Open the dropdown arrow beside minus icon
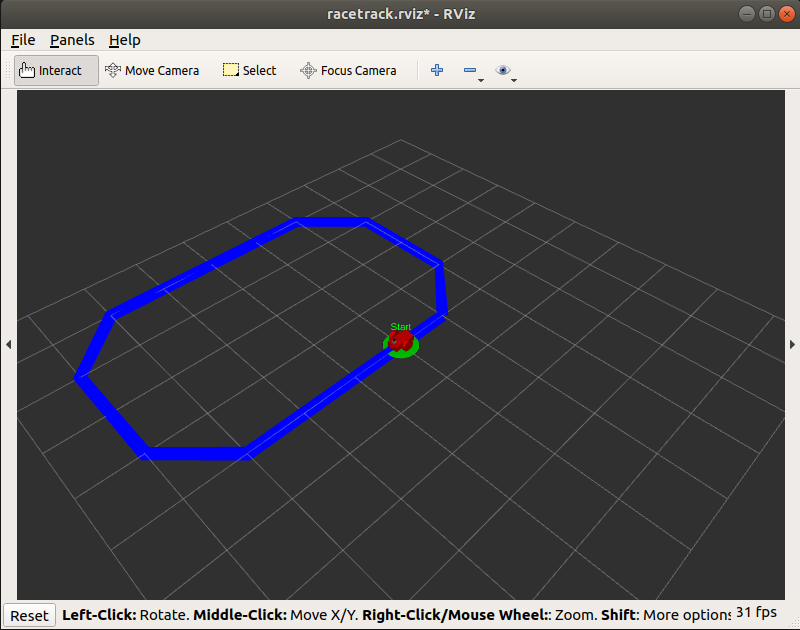This screenshot has height=630, width=800. coord(481,80)
